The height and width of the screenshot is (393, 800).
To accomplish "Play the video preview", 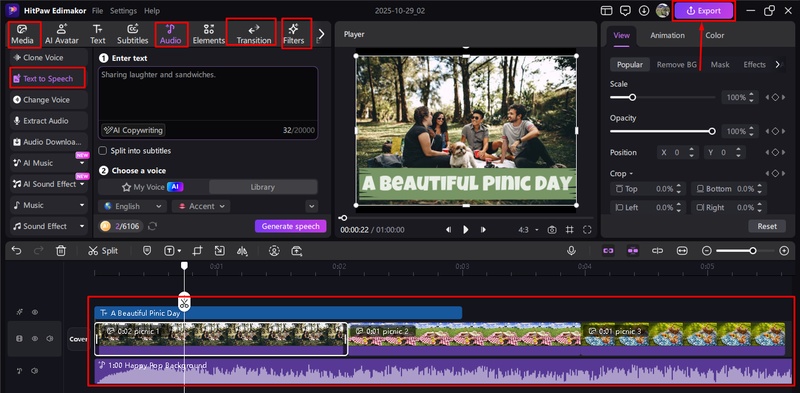I will click(465, 230).
